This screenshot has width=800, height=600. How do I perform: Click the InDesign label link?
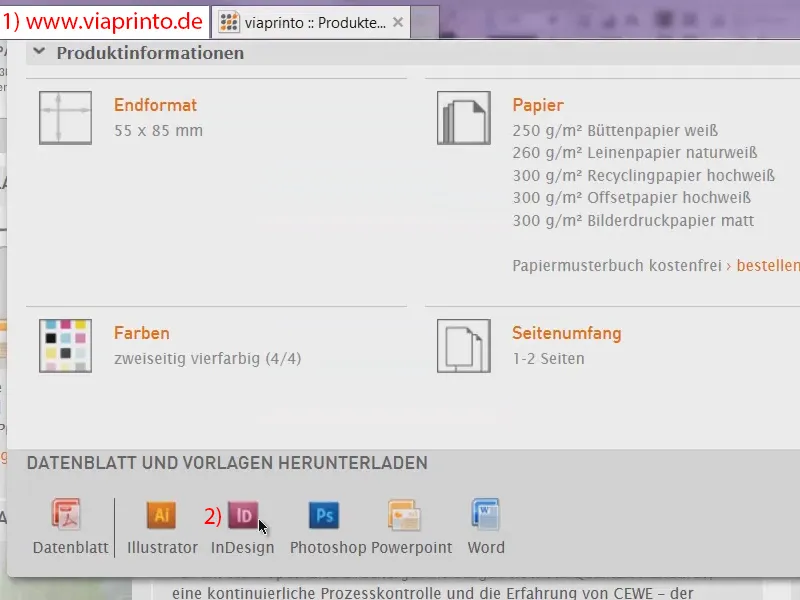pos(242,547)
